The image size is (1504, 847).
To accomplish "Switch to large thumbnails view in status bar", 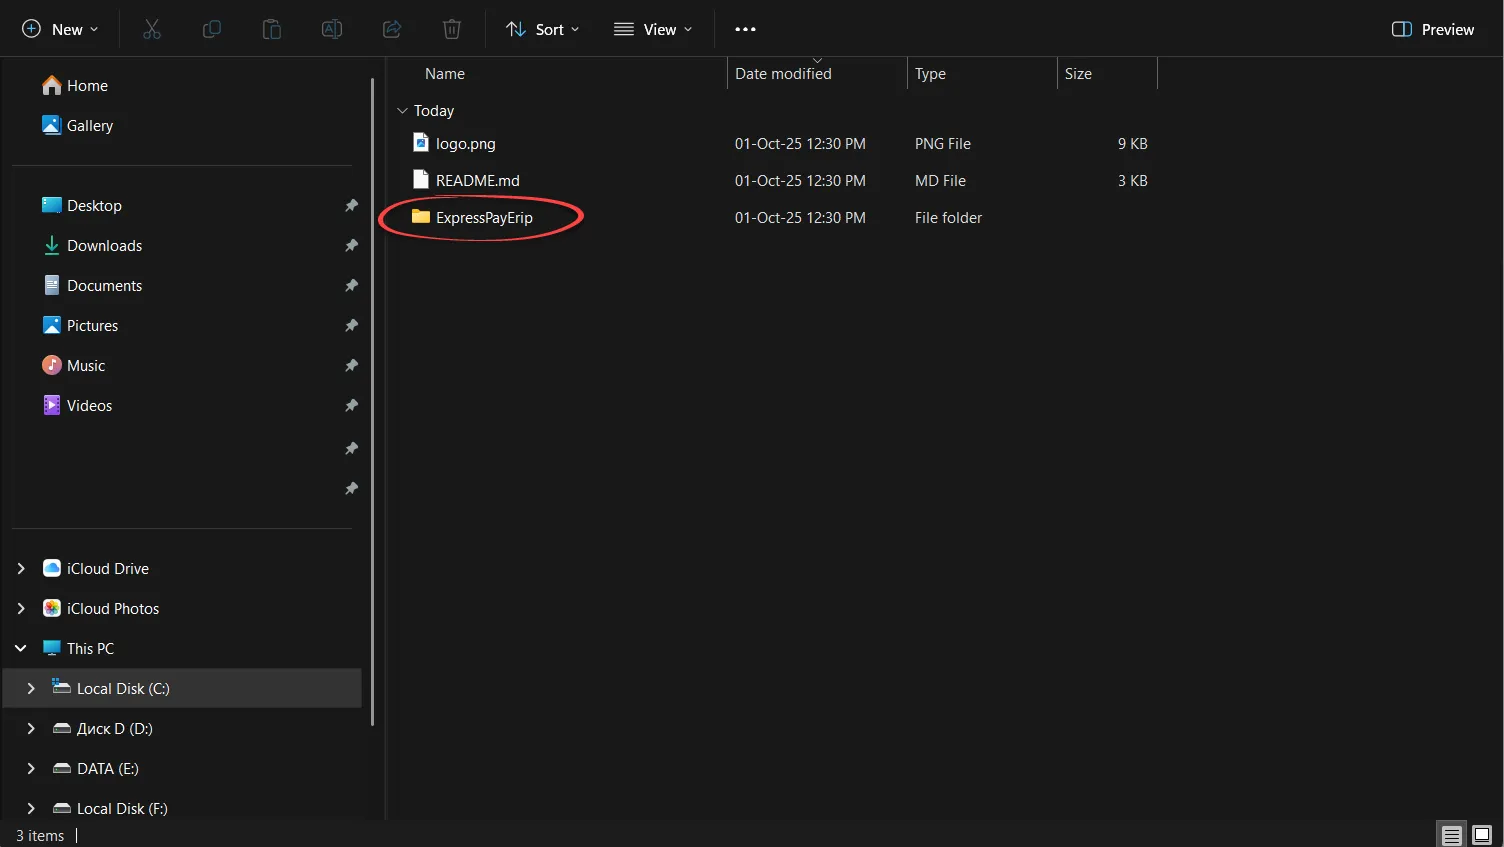I will tap(1482, 835).
